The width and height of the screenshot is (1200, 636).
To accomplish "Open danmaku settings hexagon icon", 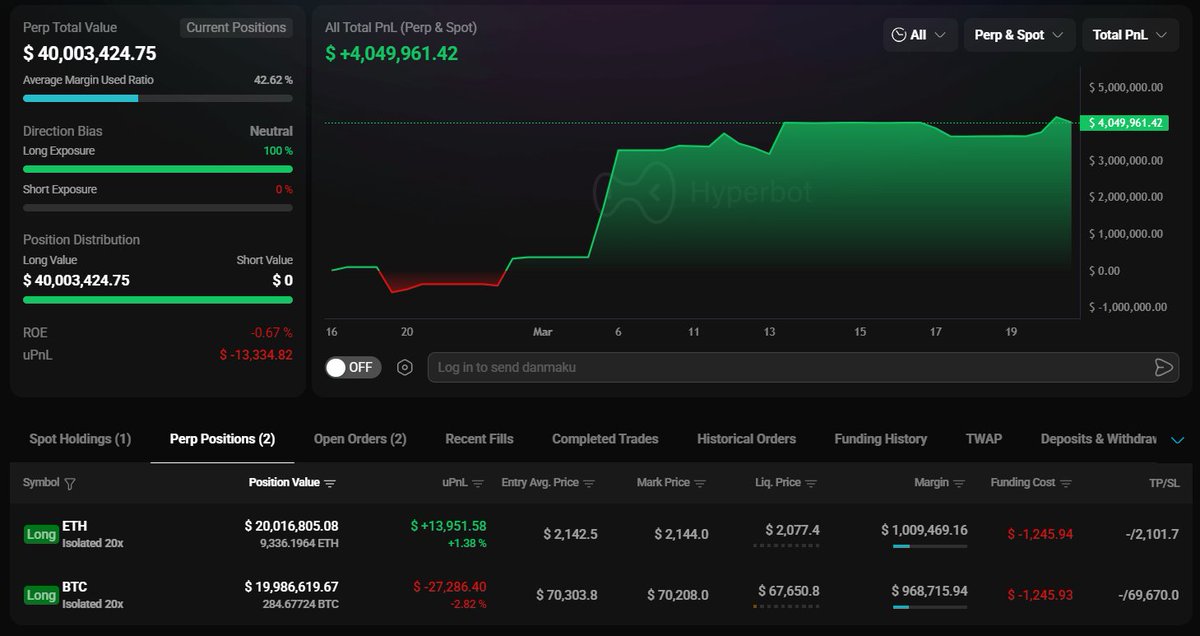I will (405, 367).
